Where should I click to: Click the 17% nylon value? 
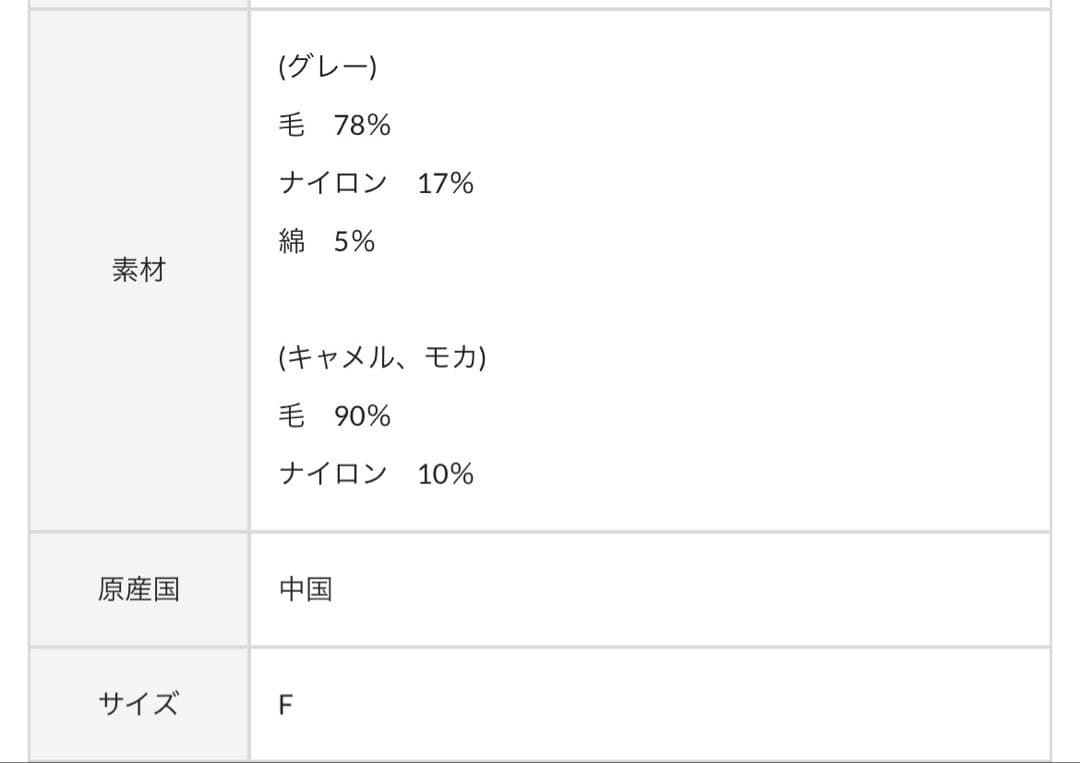445,183
